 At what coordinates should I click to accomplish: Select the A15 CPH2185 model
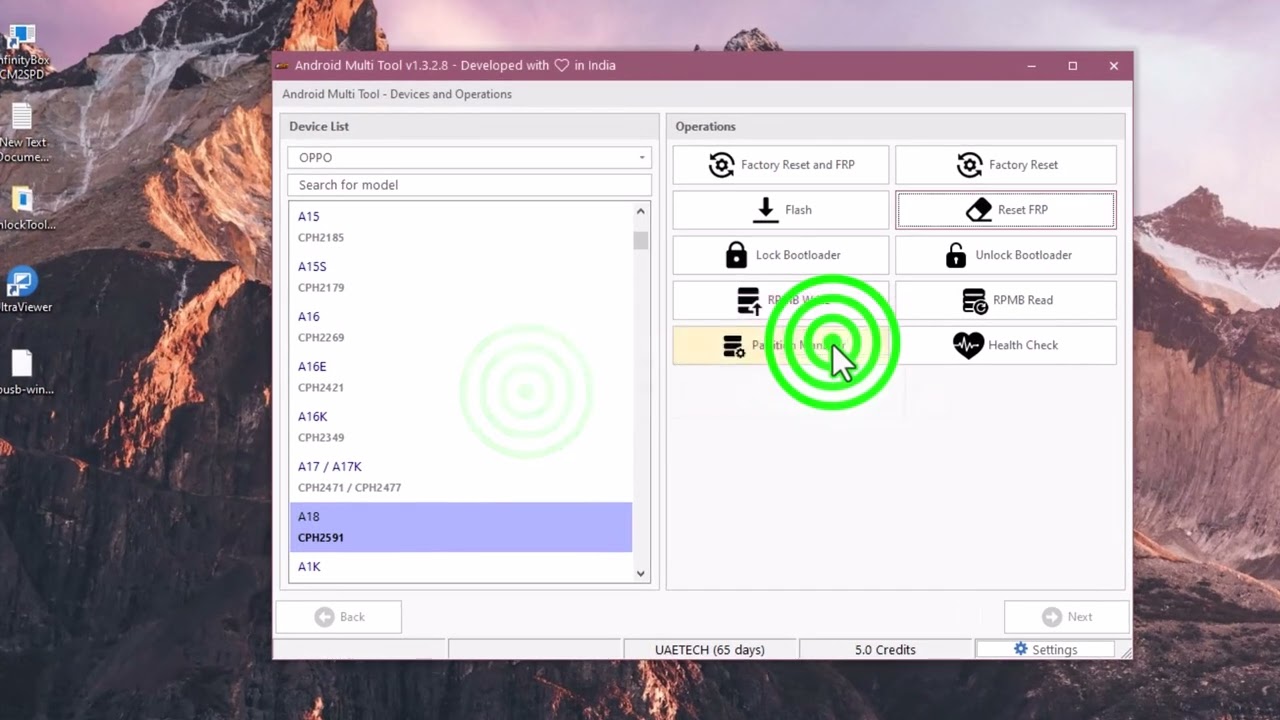point(461,226)
